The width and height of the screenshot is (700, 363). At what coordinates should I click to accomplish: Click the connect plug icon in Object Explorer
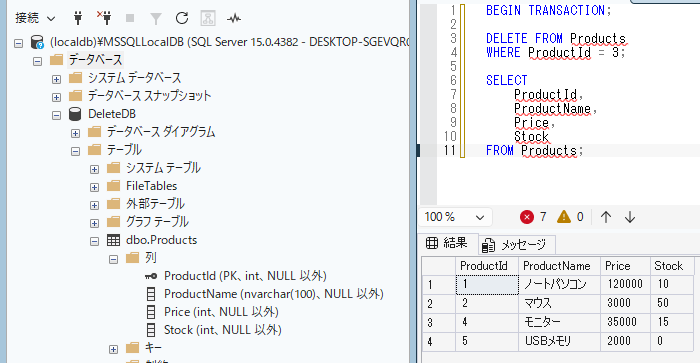(78, 18)
